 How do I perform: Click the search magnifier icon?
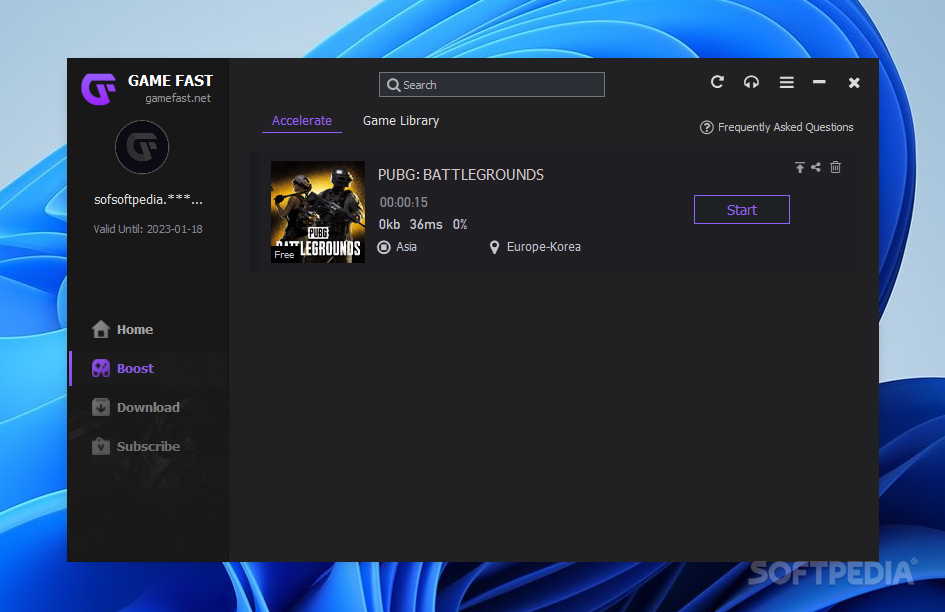pyautogui.click(x=394, y=85)
